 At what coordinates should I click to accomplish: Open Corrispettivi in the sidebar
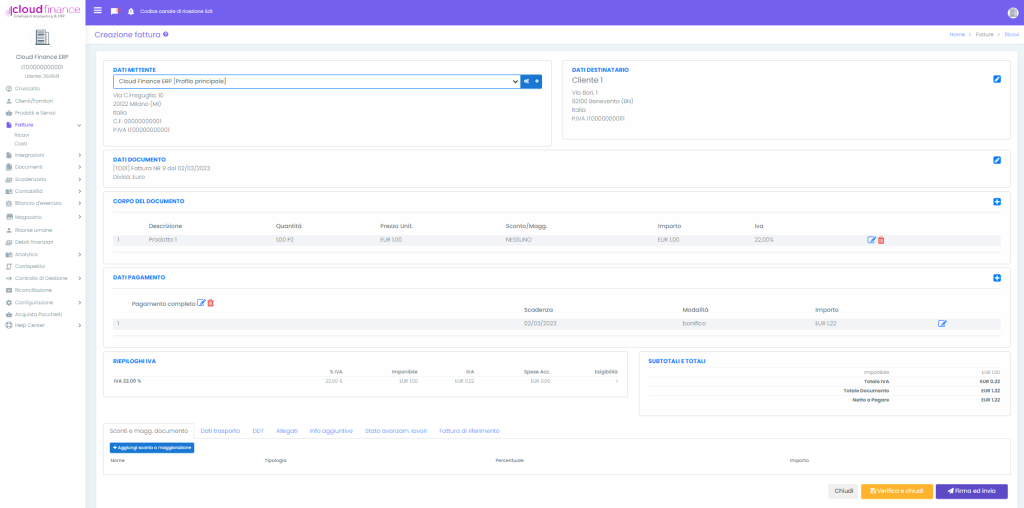pos(30,266)
